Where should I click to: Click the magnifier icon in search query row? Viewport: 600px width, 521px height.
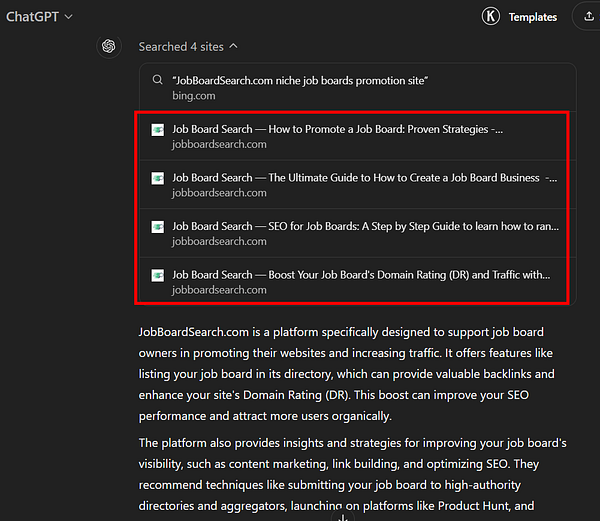[157, 81]
